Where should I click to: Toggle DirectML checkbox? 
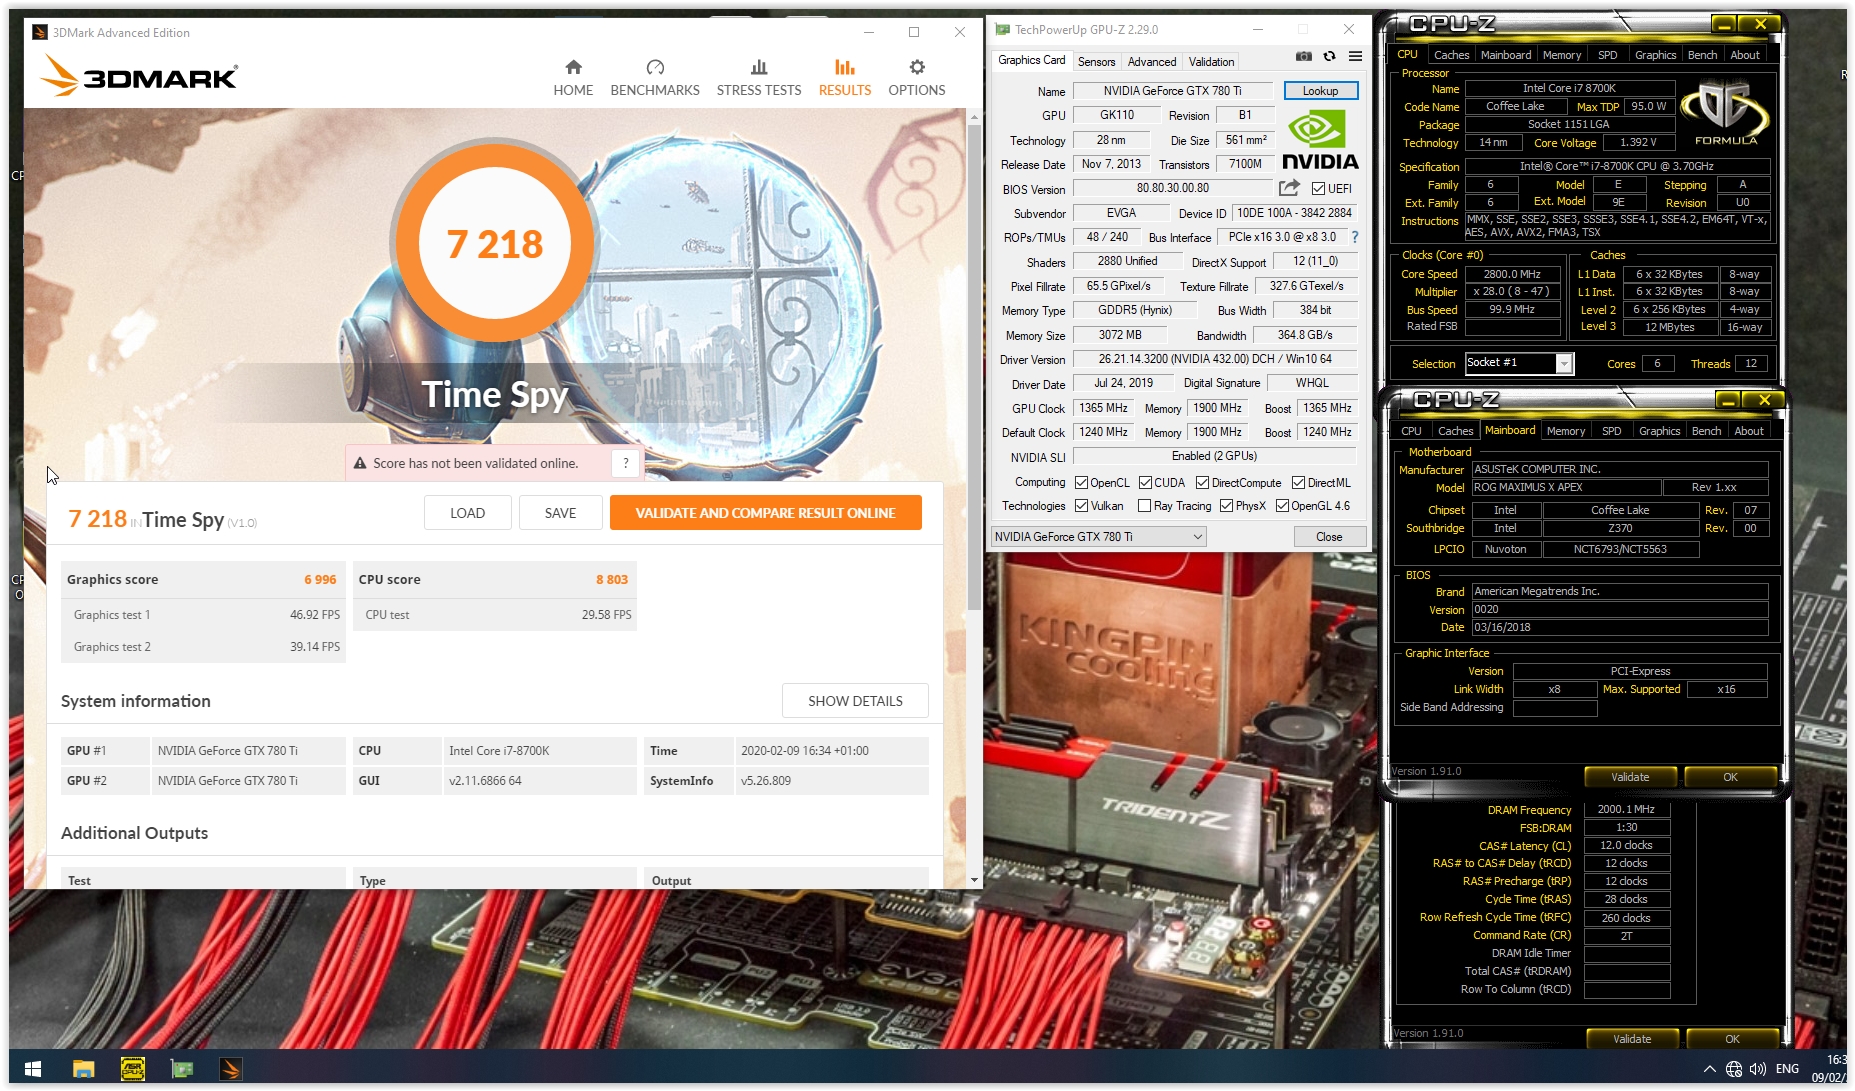pyautogui.click(x=1298, y=483)
